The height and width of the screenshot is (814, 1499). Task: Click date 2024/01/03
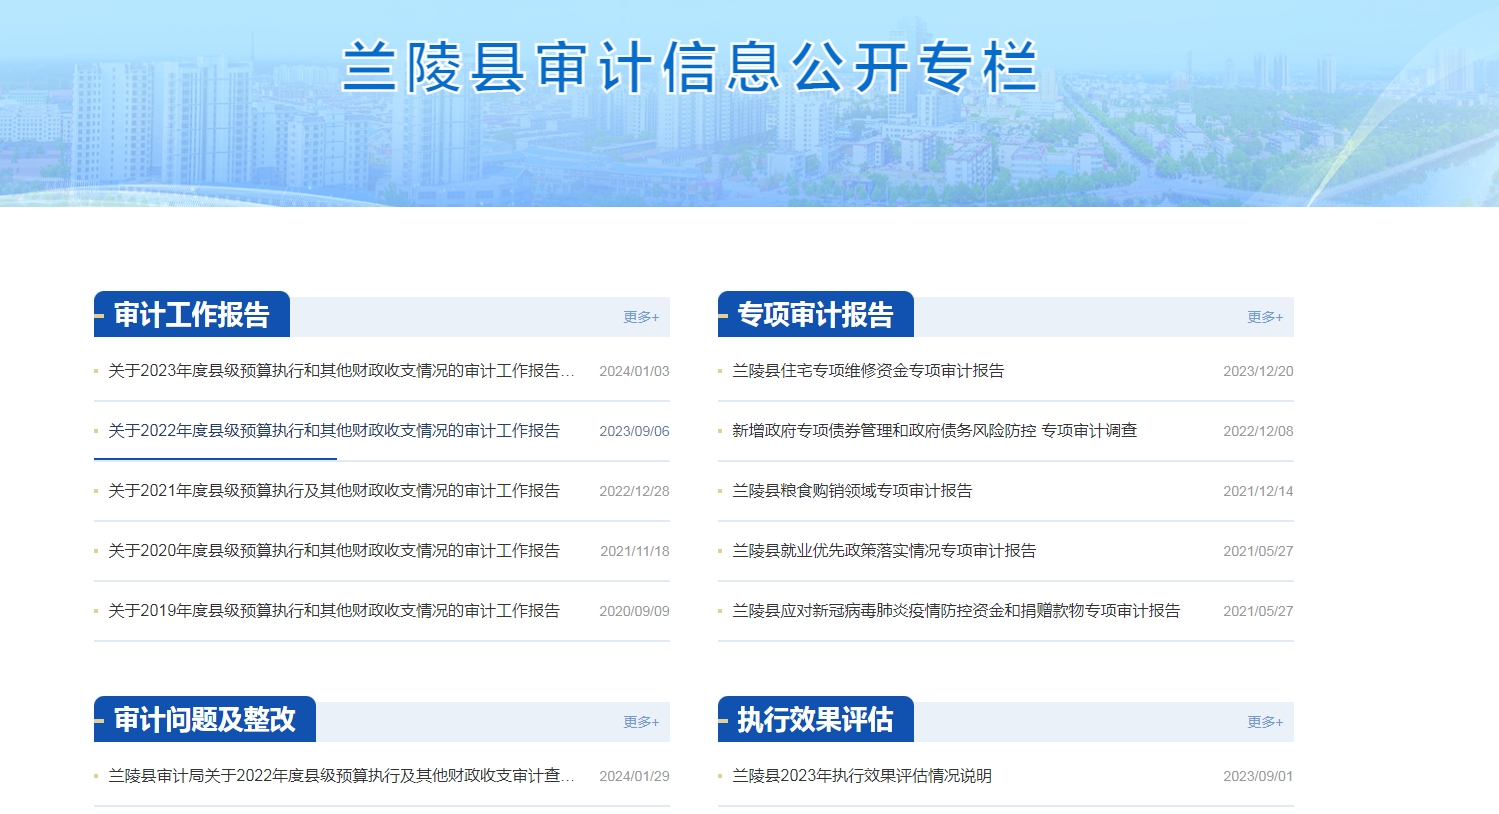coord(634,371)
